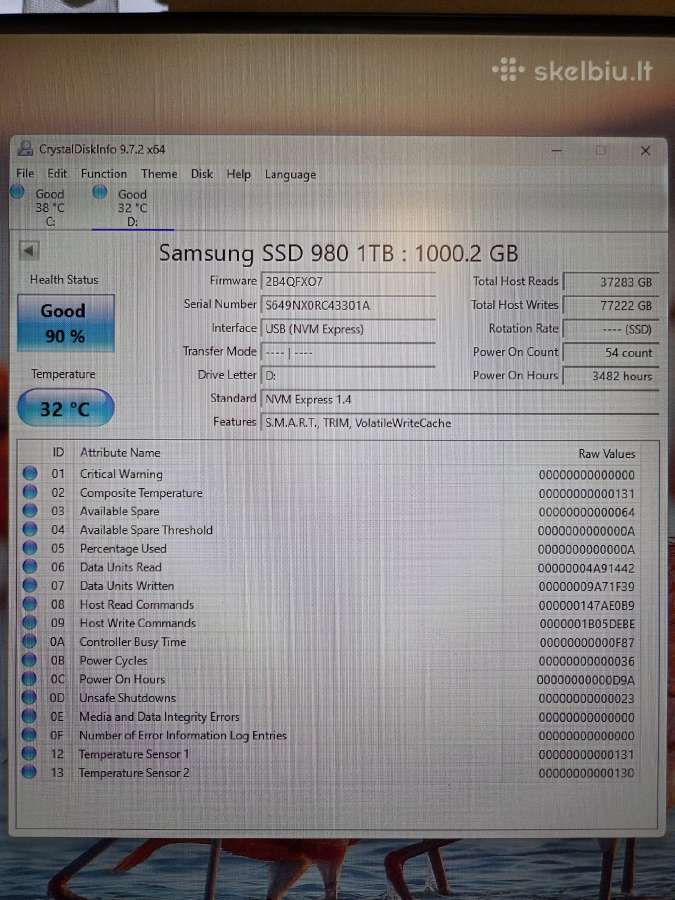Click the Features field S.M.A.R.T., TRIM

(x=459, y=423)
